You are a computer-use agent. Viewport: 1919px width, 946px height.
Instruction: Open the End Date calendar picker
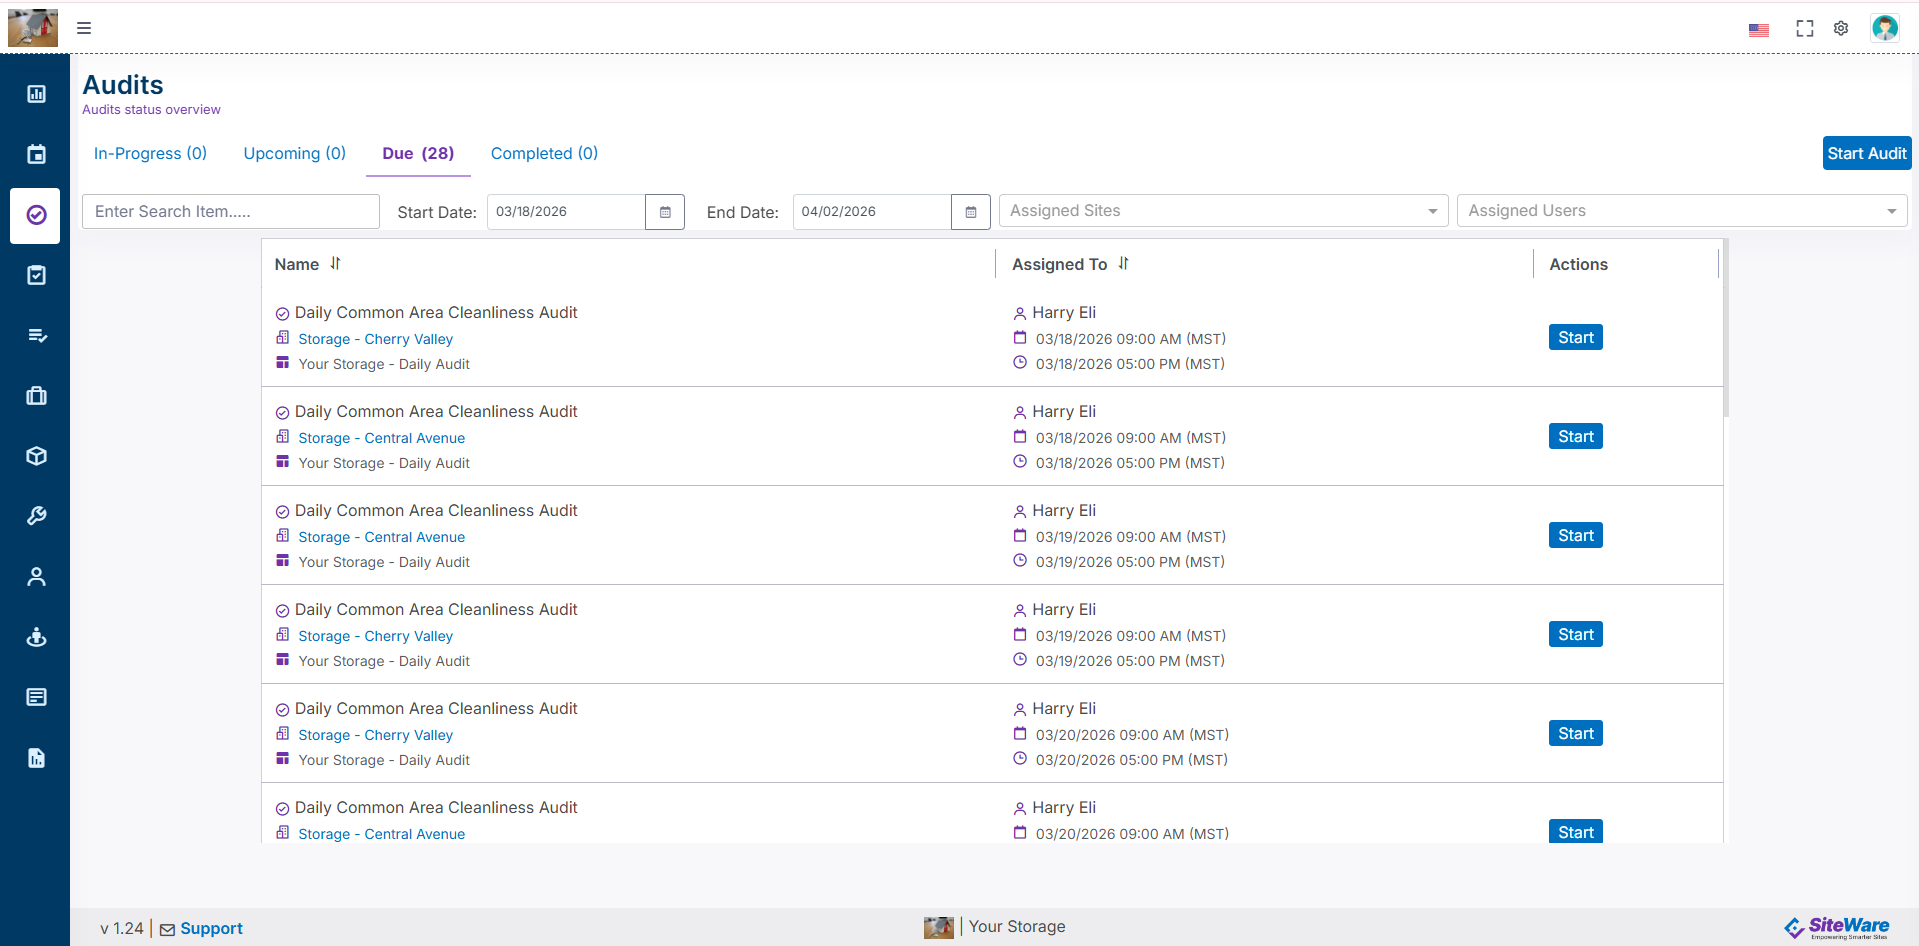(x=970, y=212)
